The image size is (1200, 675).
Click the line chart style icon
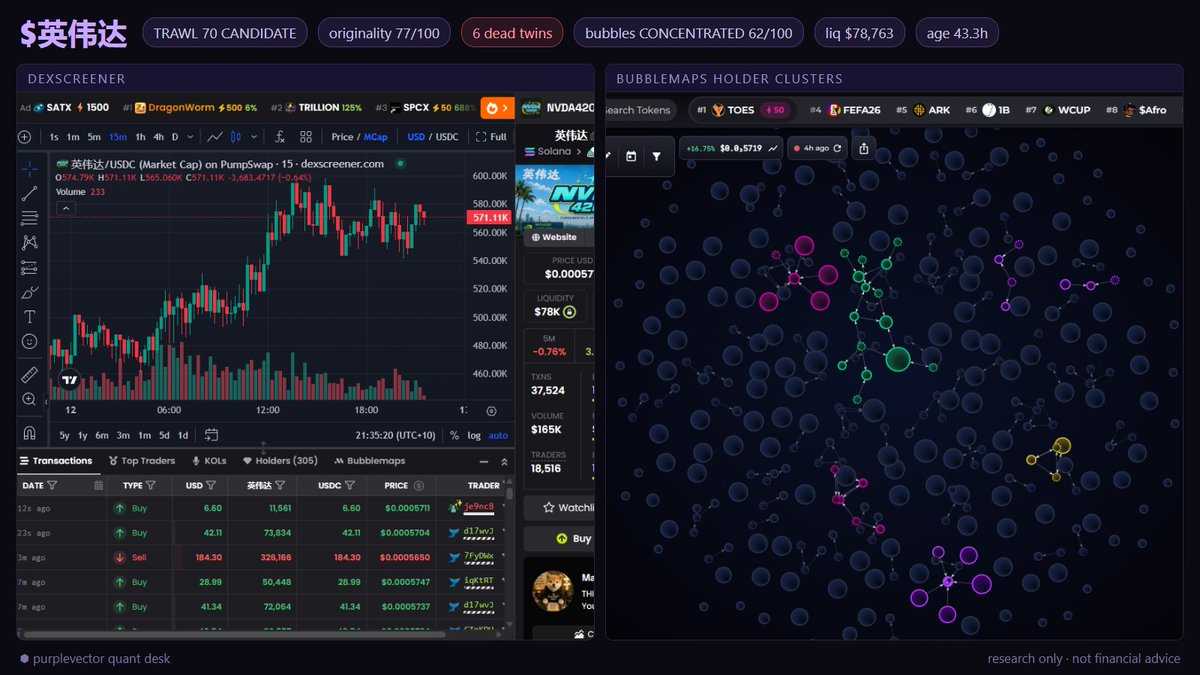215,137
